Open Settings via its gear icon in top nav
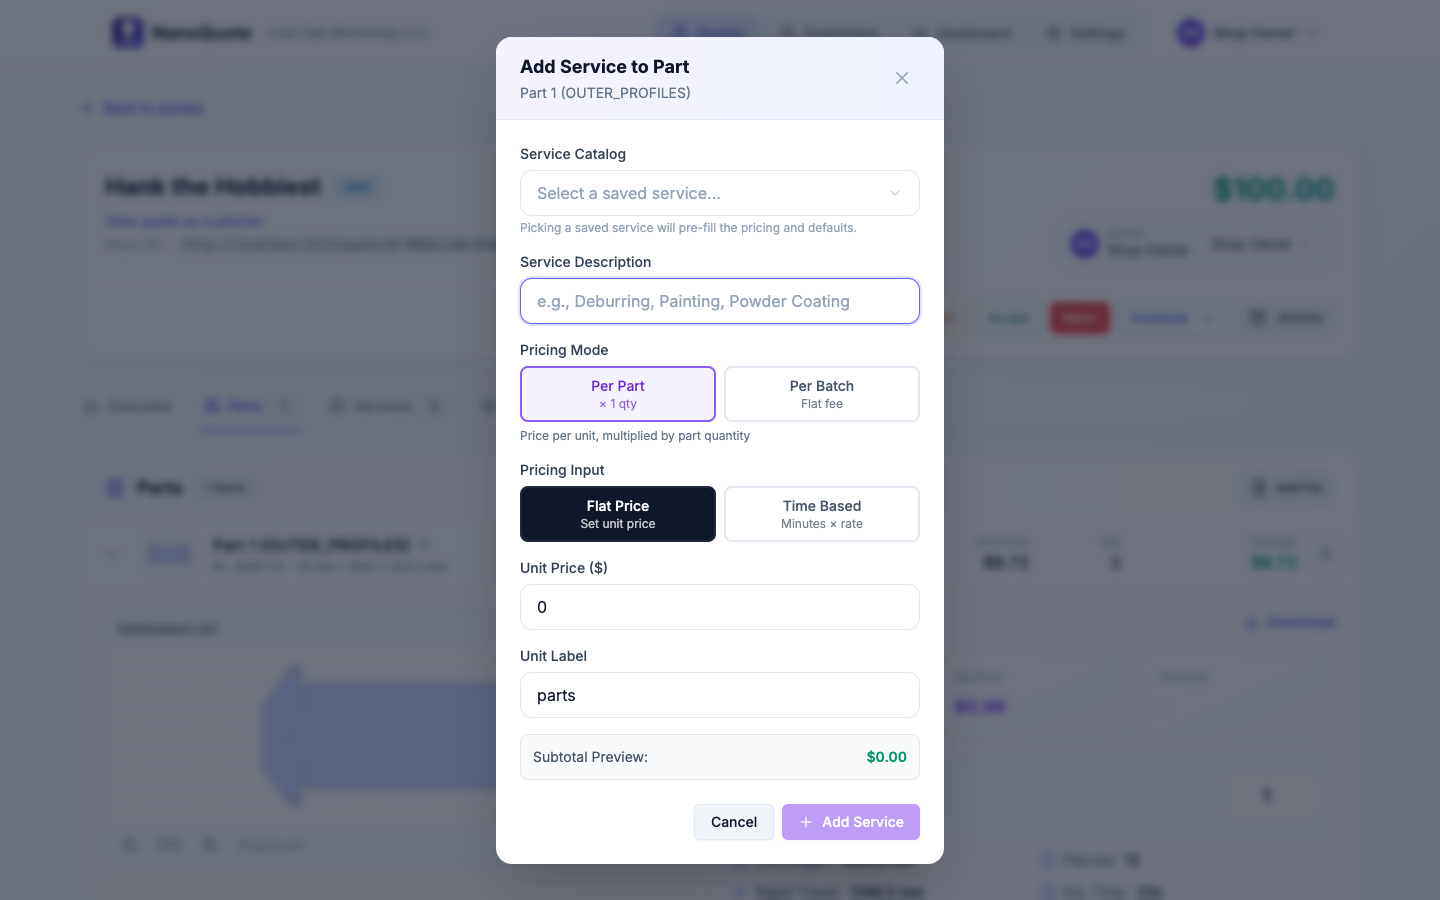Viewport: 1440px width, 900px height. [x=1053, y=32]
